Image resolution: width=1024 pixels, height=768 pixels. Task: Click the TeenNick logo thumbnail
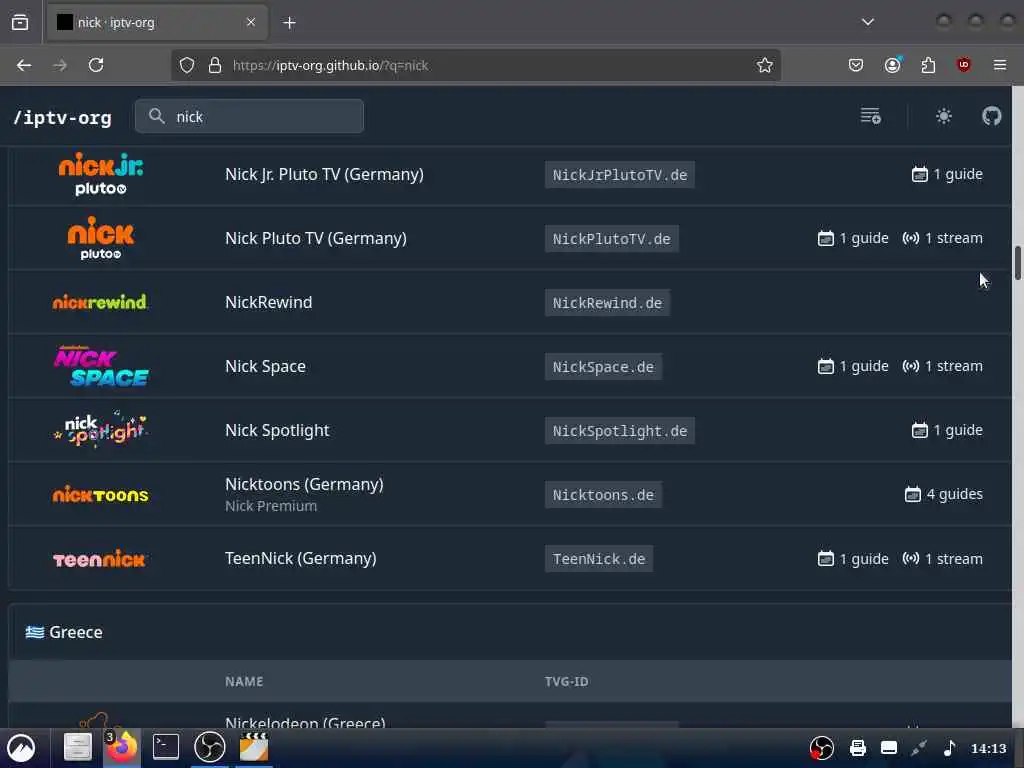click(x=99, y=559)
